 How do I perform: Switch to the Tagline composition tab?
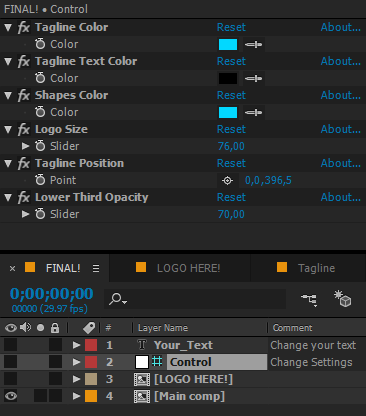pos(306,268)
